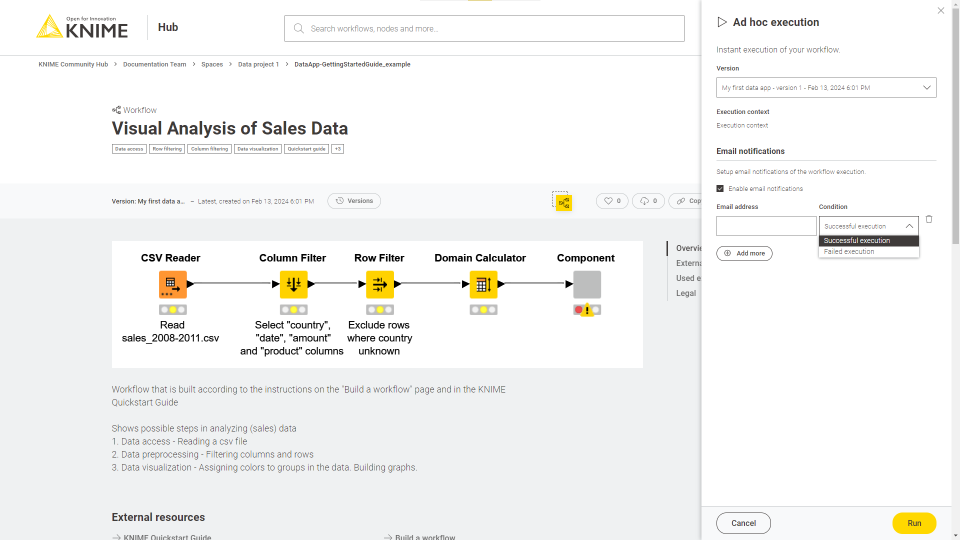
Task: Click the CSV Reader node icon
Action: (x=173, y=285)
